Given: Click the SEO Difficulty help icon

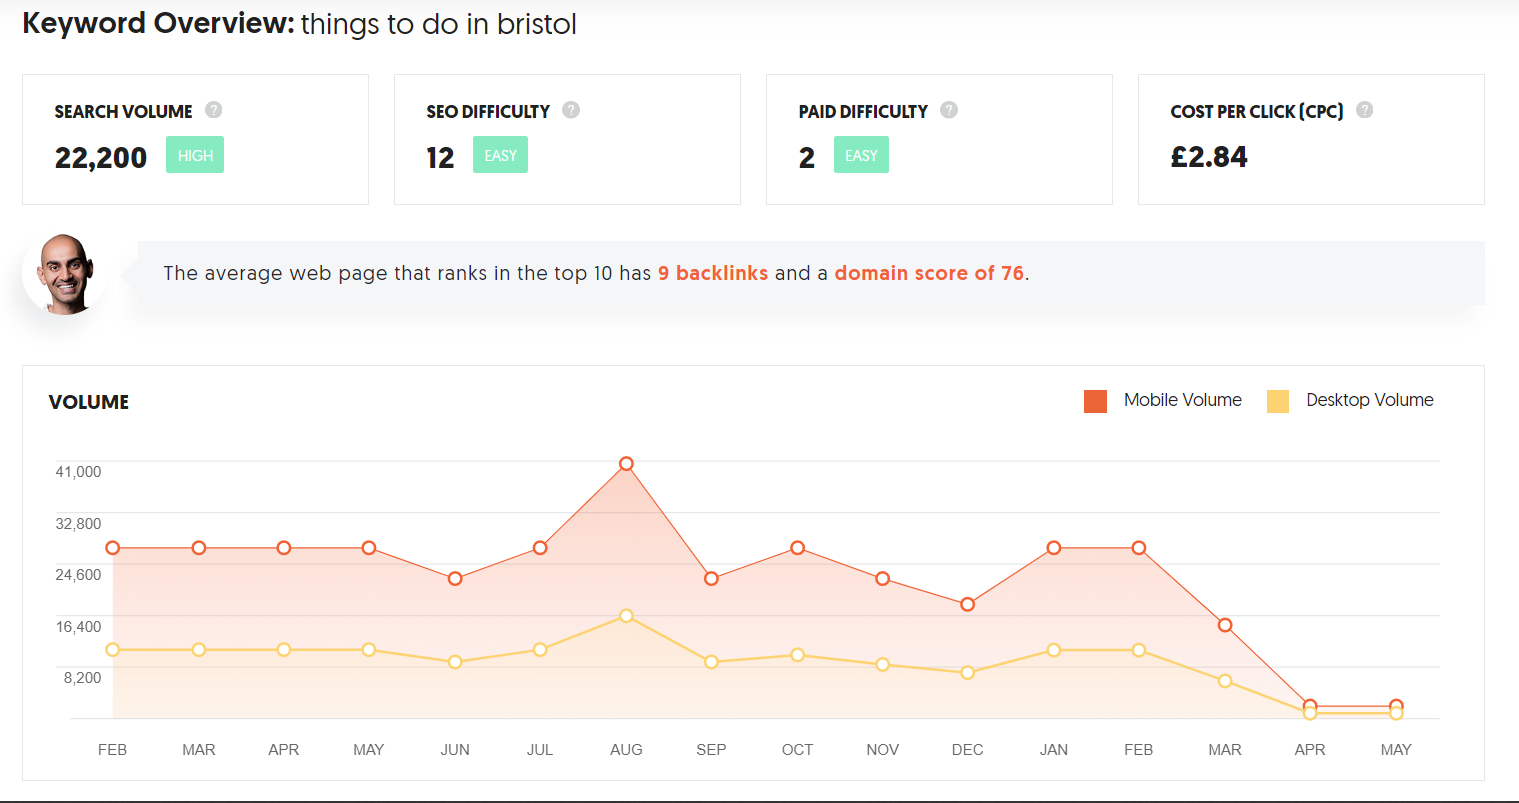Looking at the screenshot, I should click(x=570, y=110).
